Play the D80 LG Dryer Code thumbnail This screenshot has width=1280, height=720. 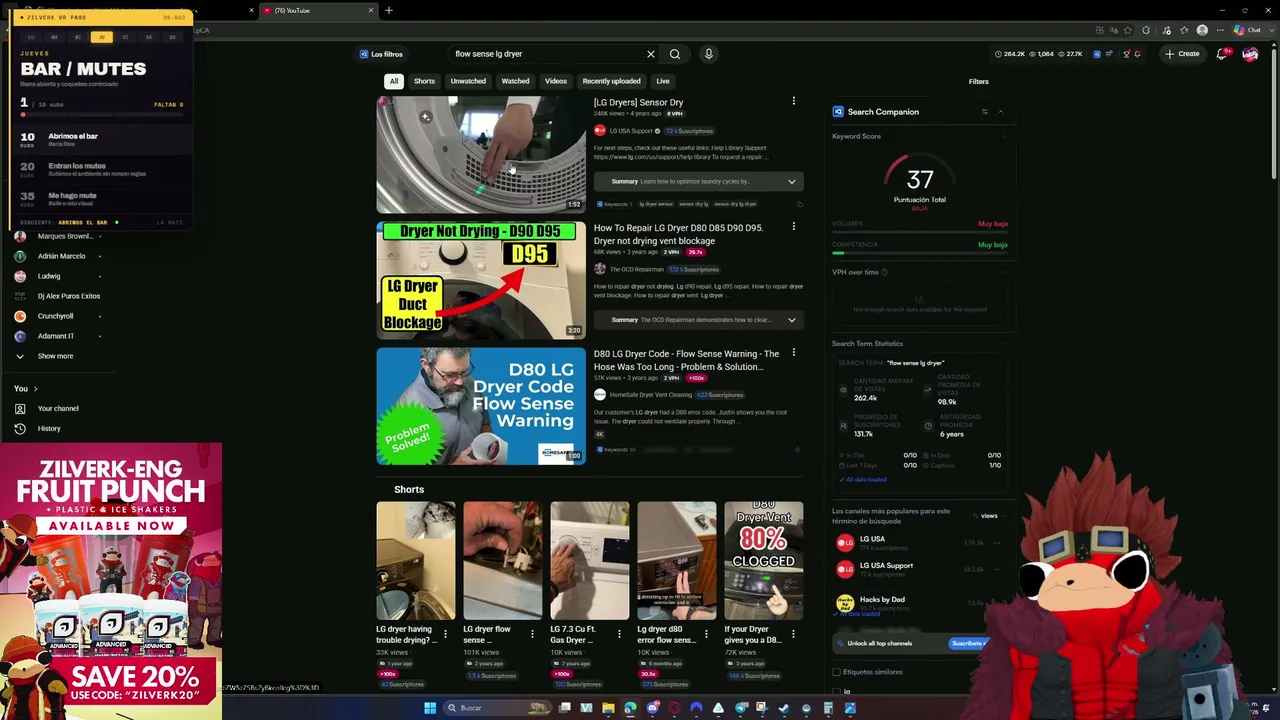481,407
